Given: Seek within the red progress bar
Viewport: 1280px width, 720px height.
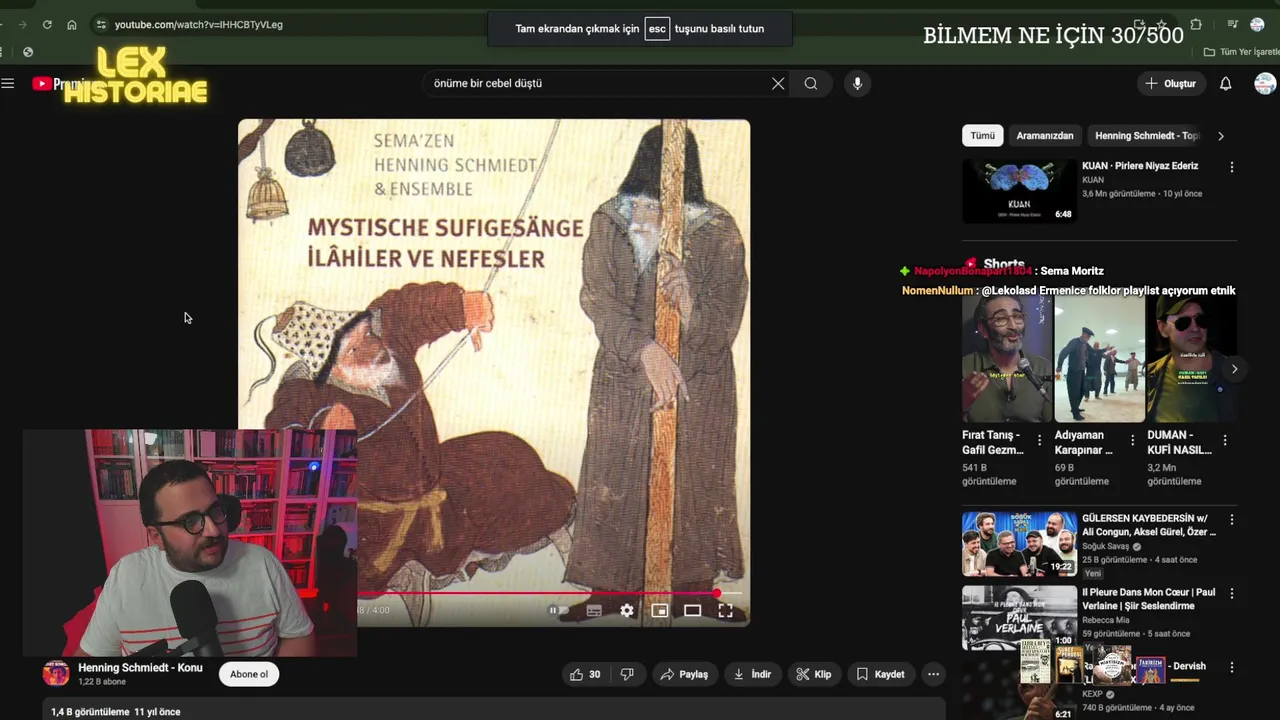Looking at the screenshot, I should click(540, 594).
